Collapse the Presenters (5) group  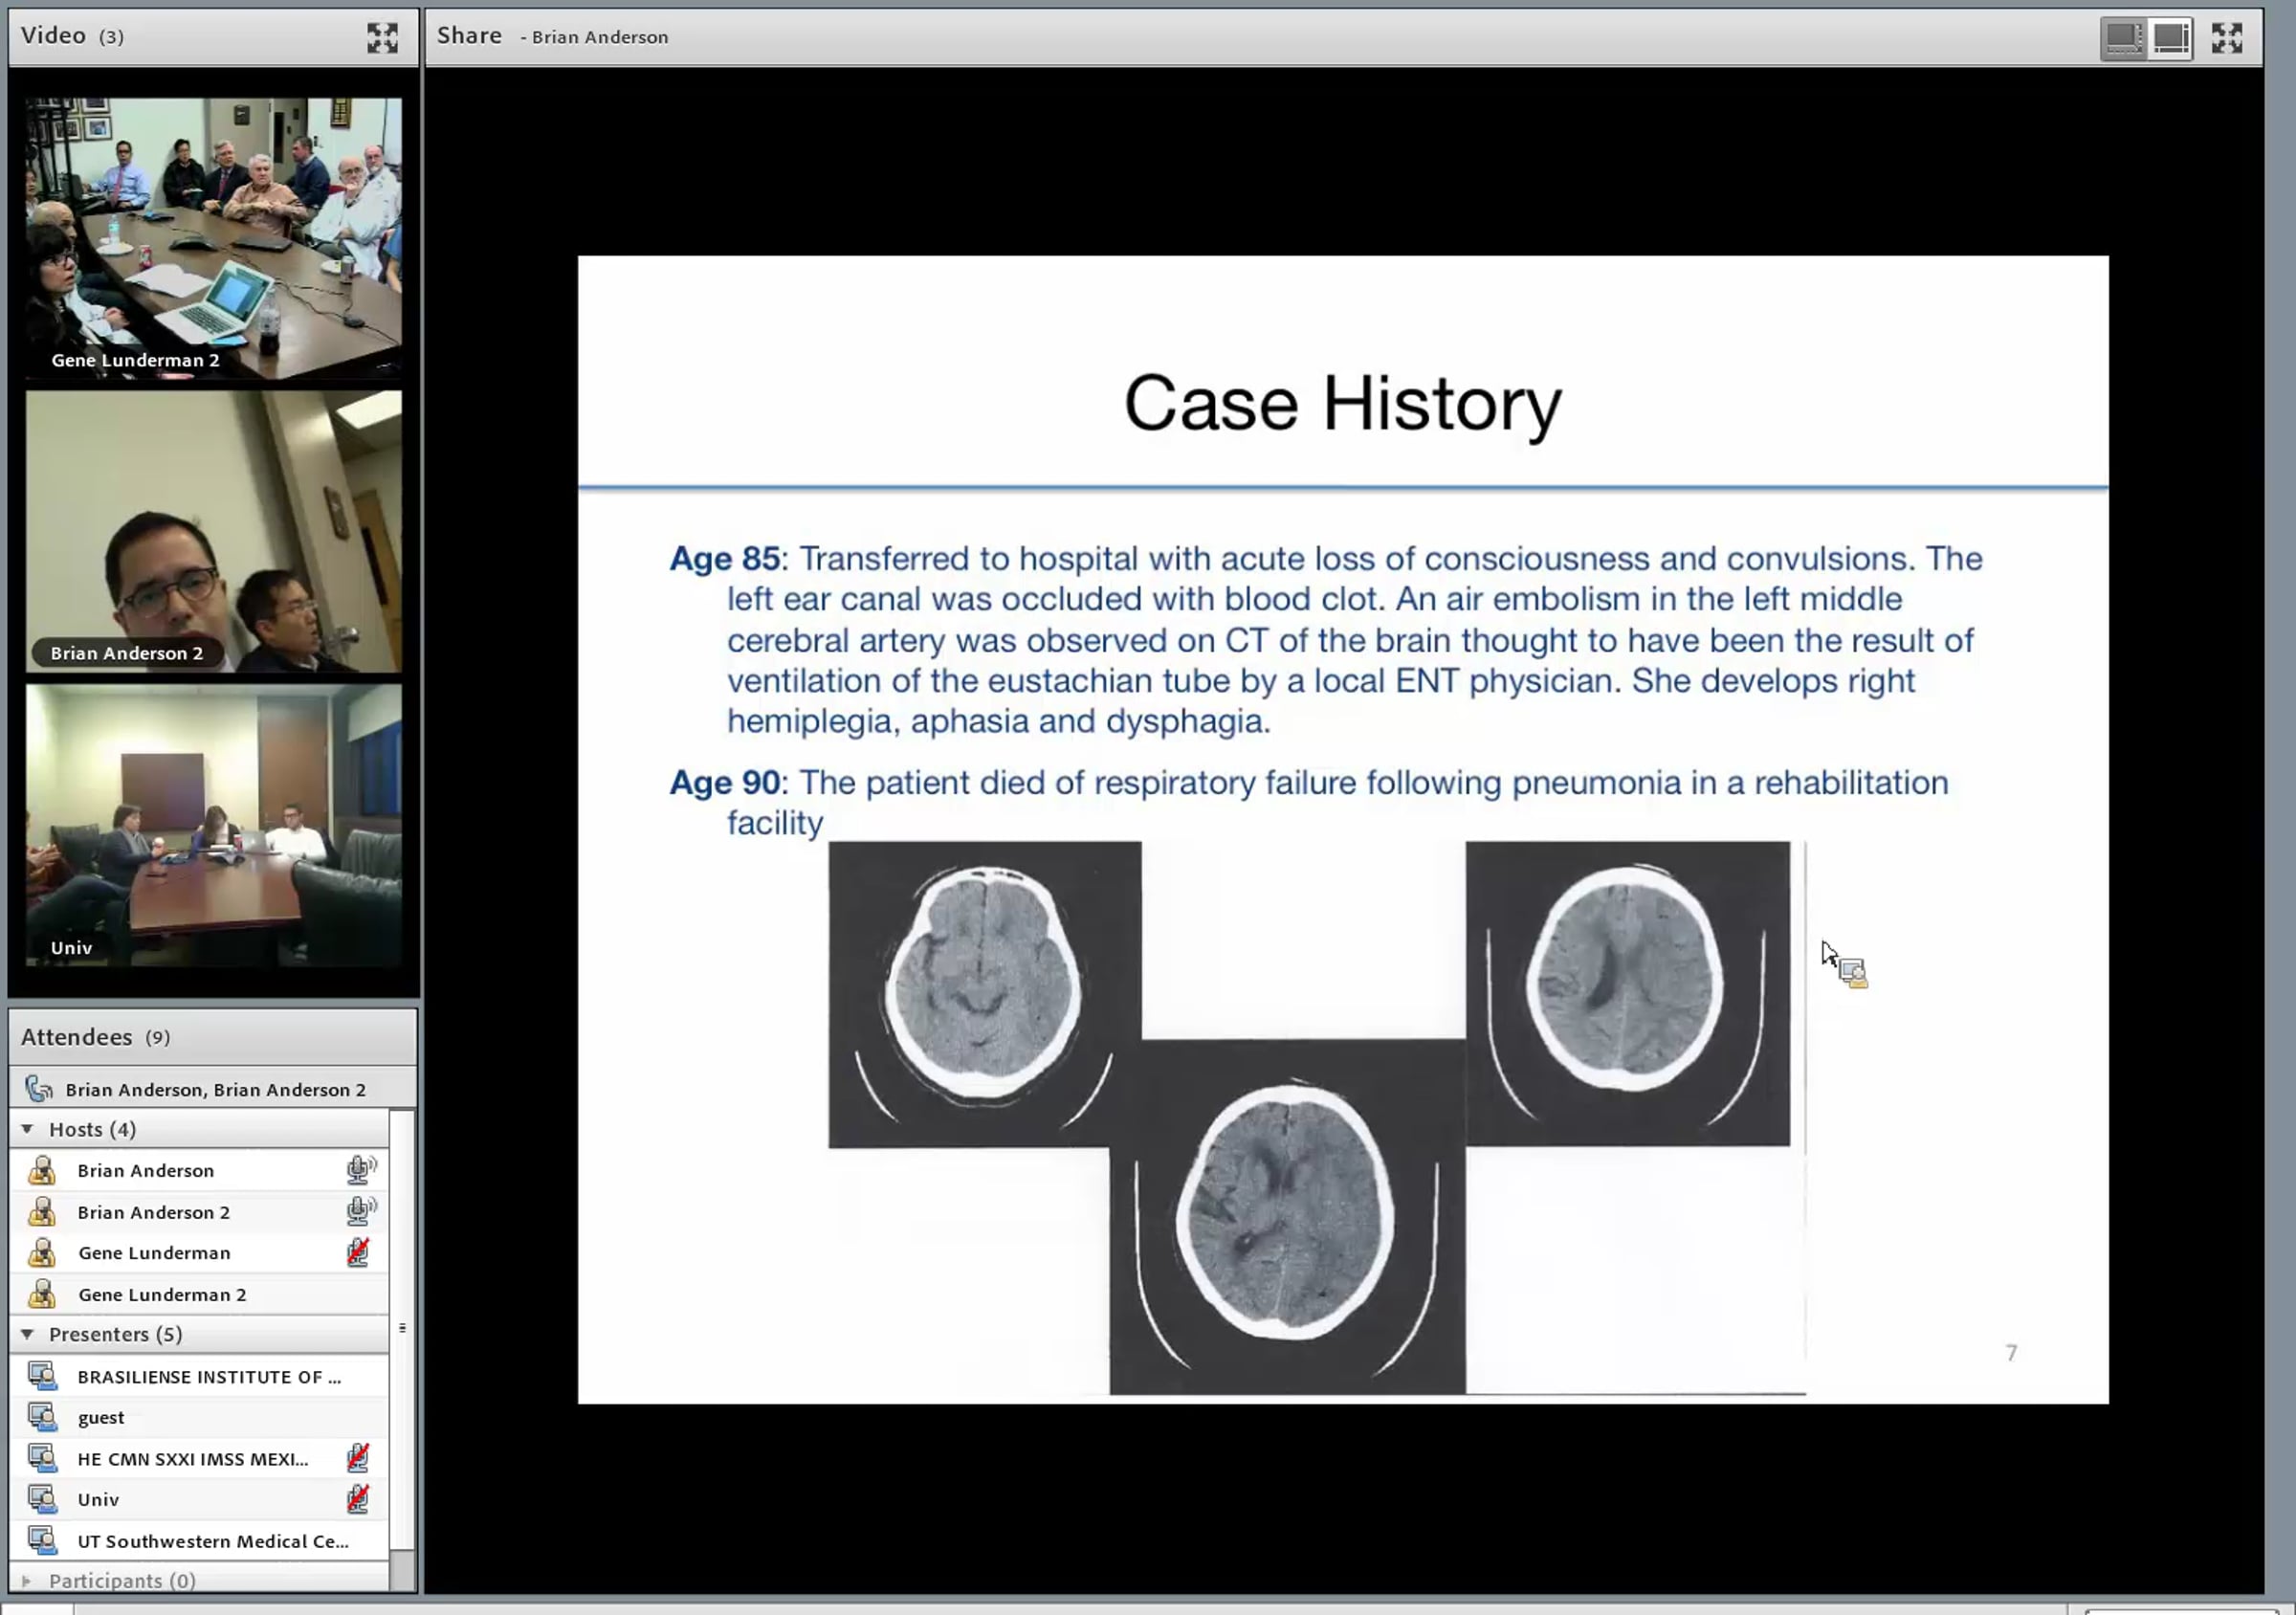click(x=27, y=1334)
